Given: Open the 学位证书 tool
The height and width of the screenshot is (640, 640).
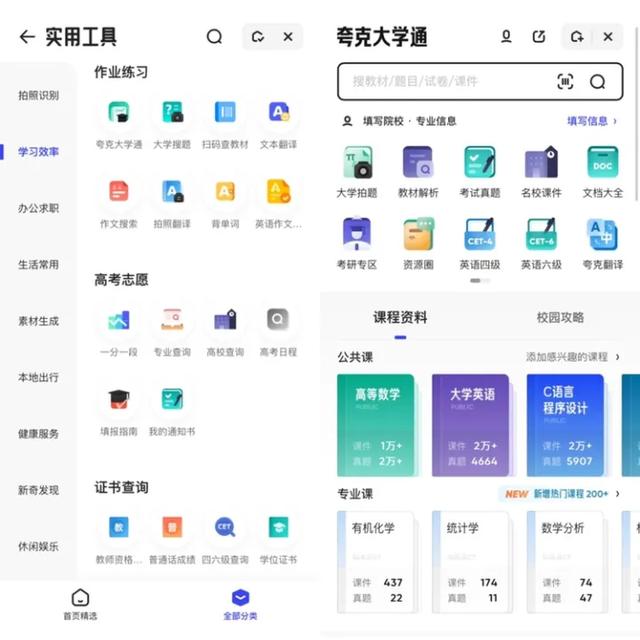Looking at the screenshot, I should (278, 527).
